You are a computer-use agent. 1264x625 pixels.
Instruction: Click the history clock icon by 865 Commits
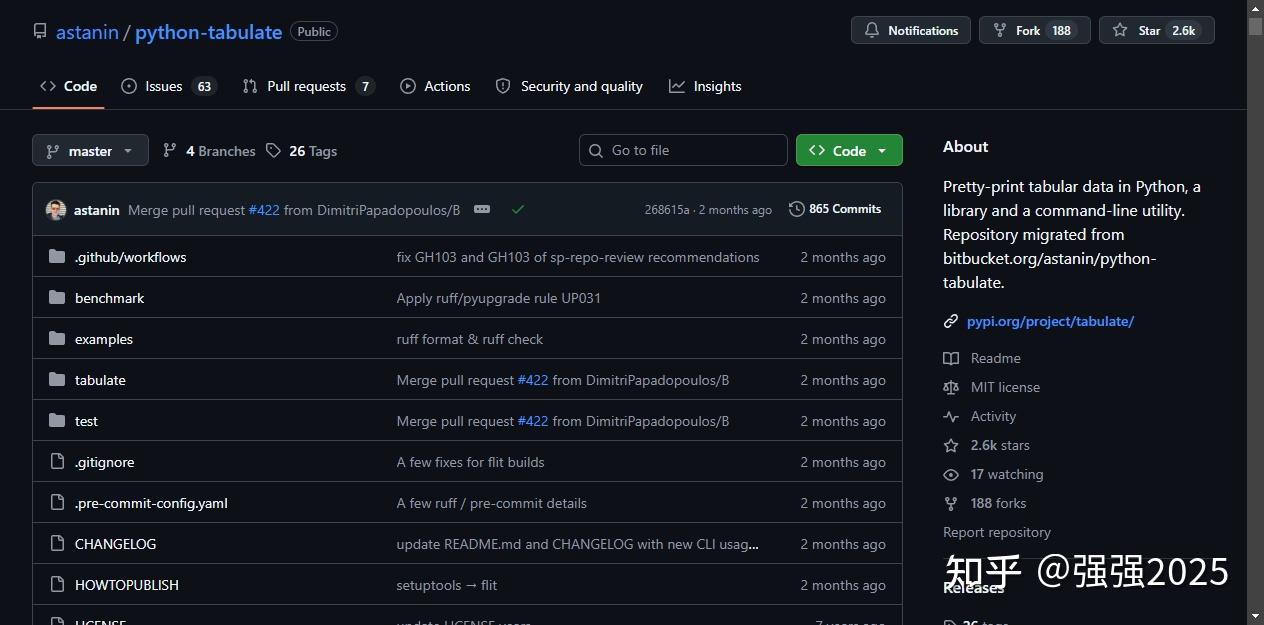click(797, 209)
